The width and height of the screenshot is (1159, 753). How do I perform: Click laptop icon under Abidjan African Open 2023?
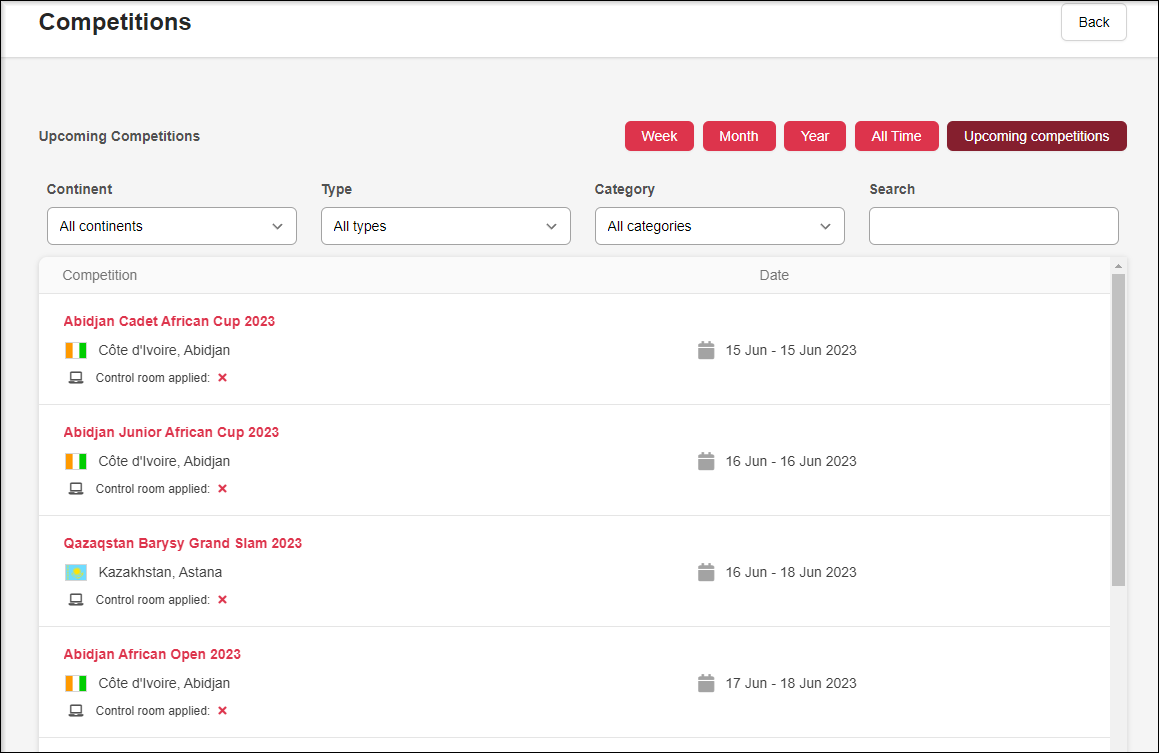click(x=76, y=711)
